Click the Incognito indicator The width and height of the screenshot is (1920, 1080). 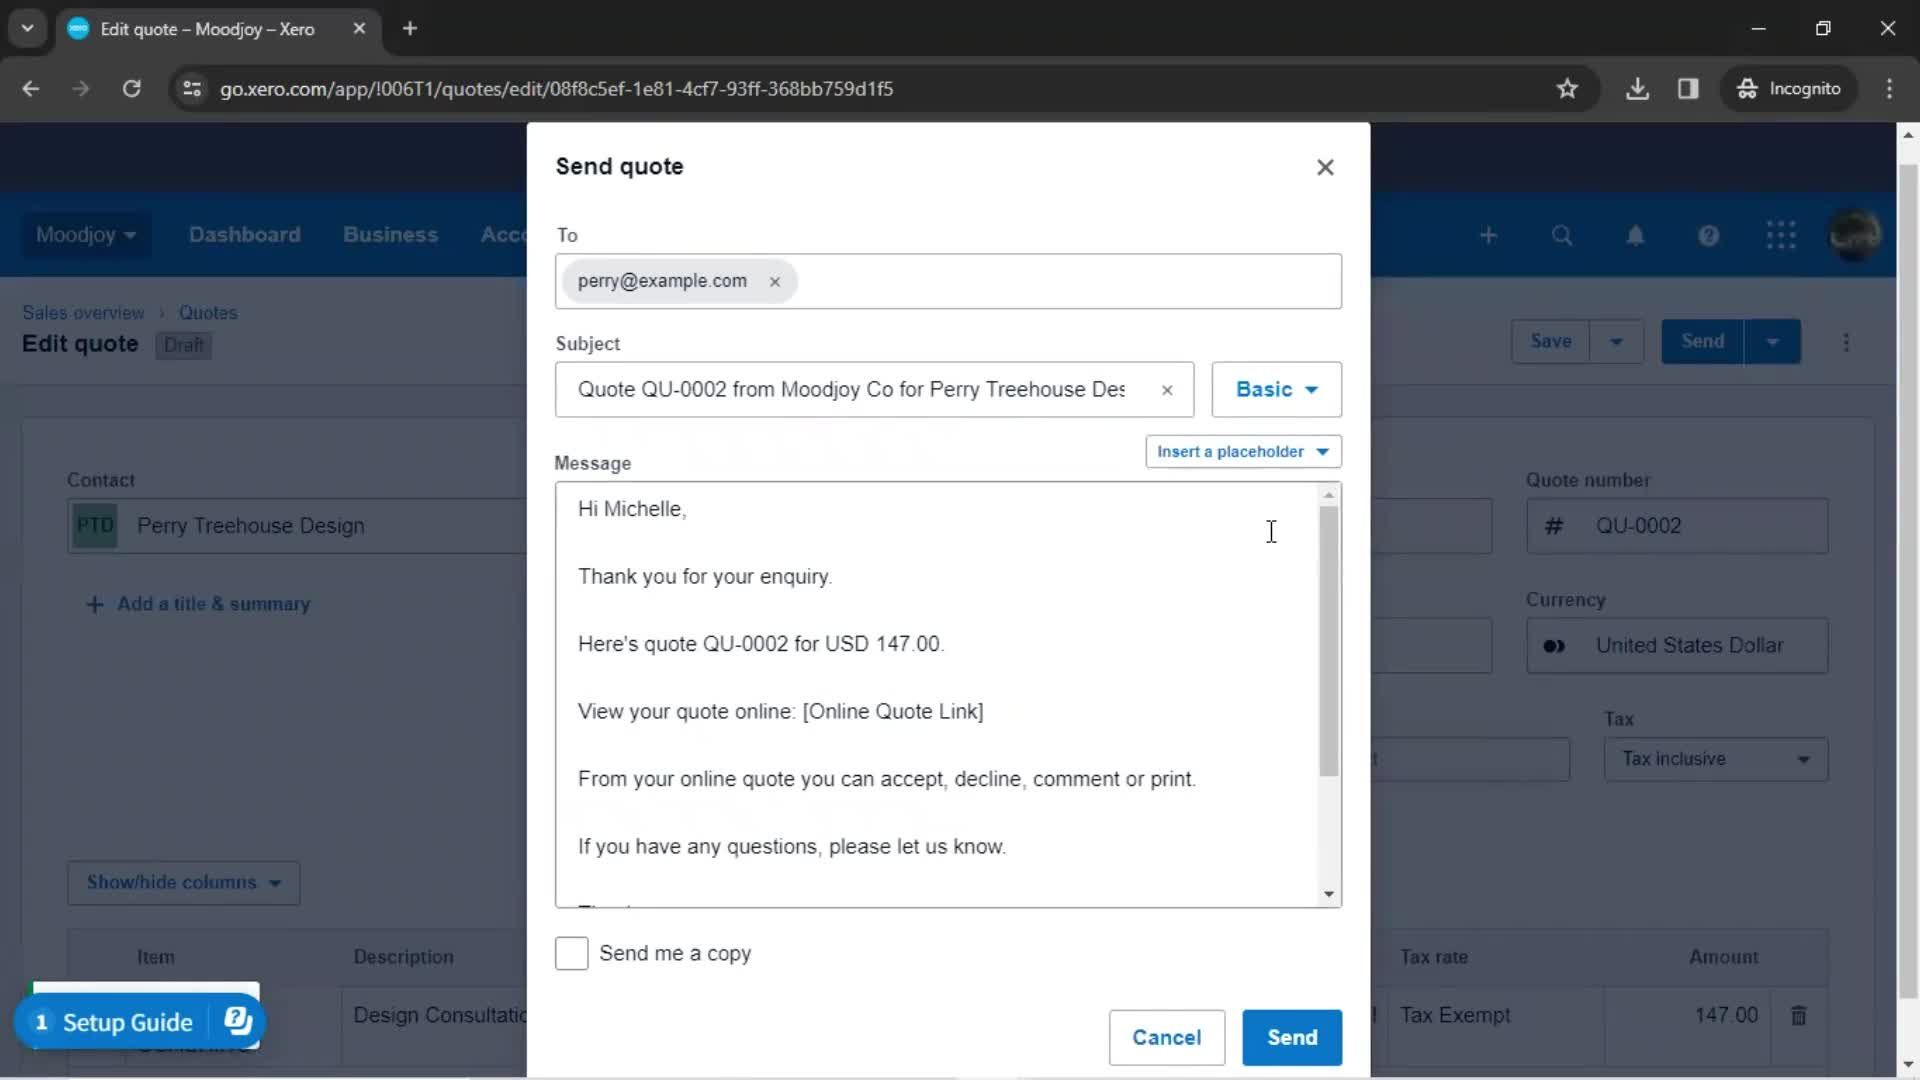click(1789, 89)
